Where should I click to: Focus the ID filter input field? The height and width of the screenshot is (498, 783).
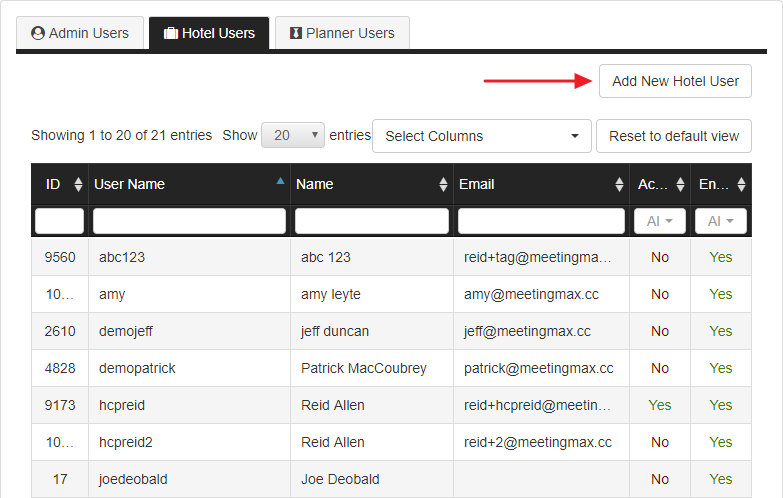[x=59, y=221]
